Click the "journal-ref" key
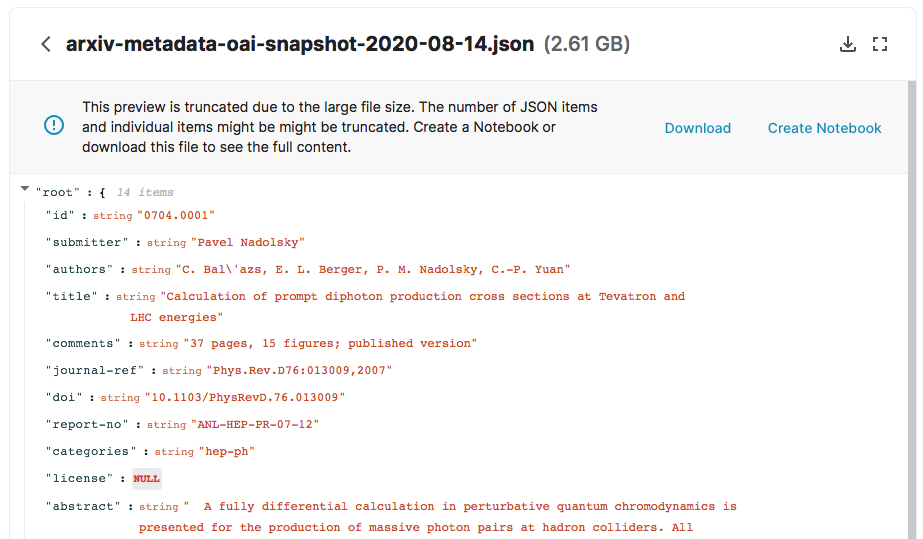This screenshot has width=923, height=539. point(94,370)
